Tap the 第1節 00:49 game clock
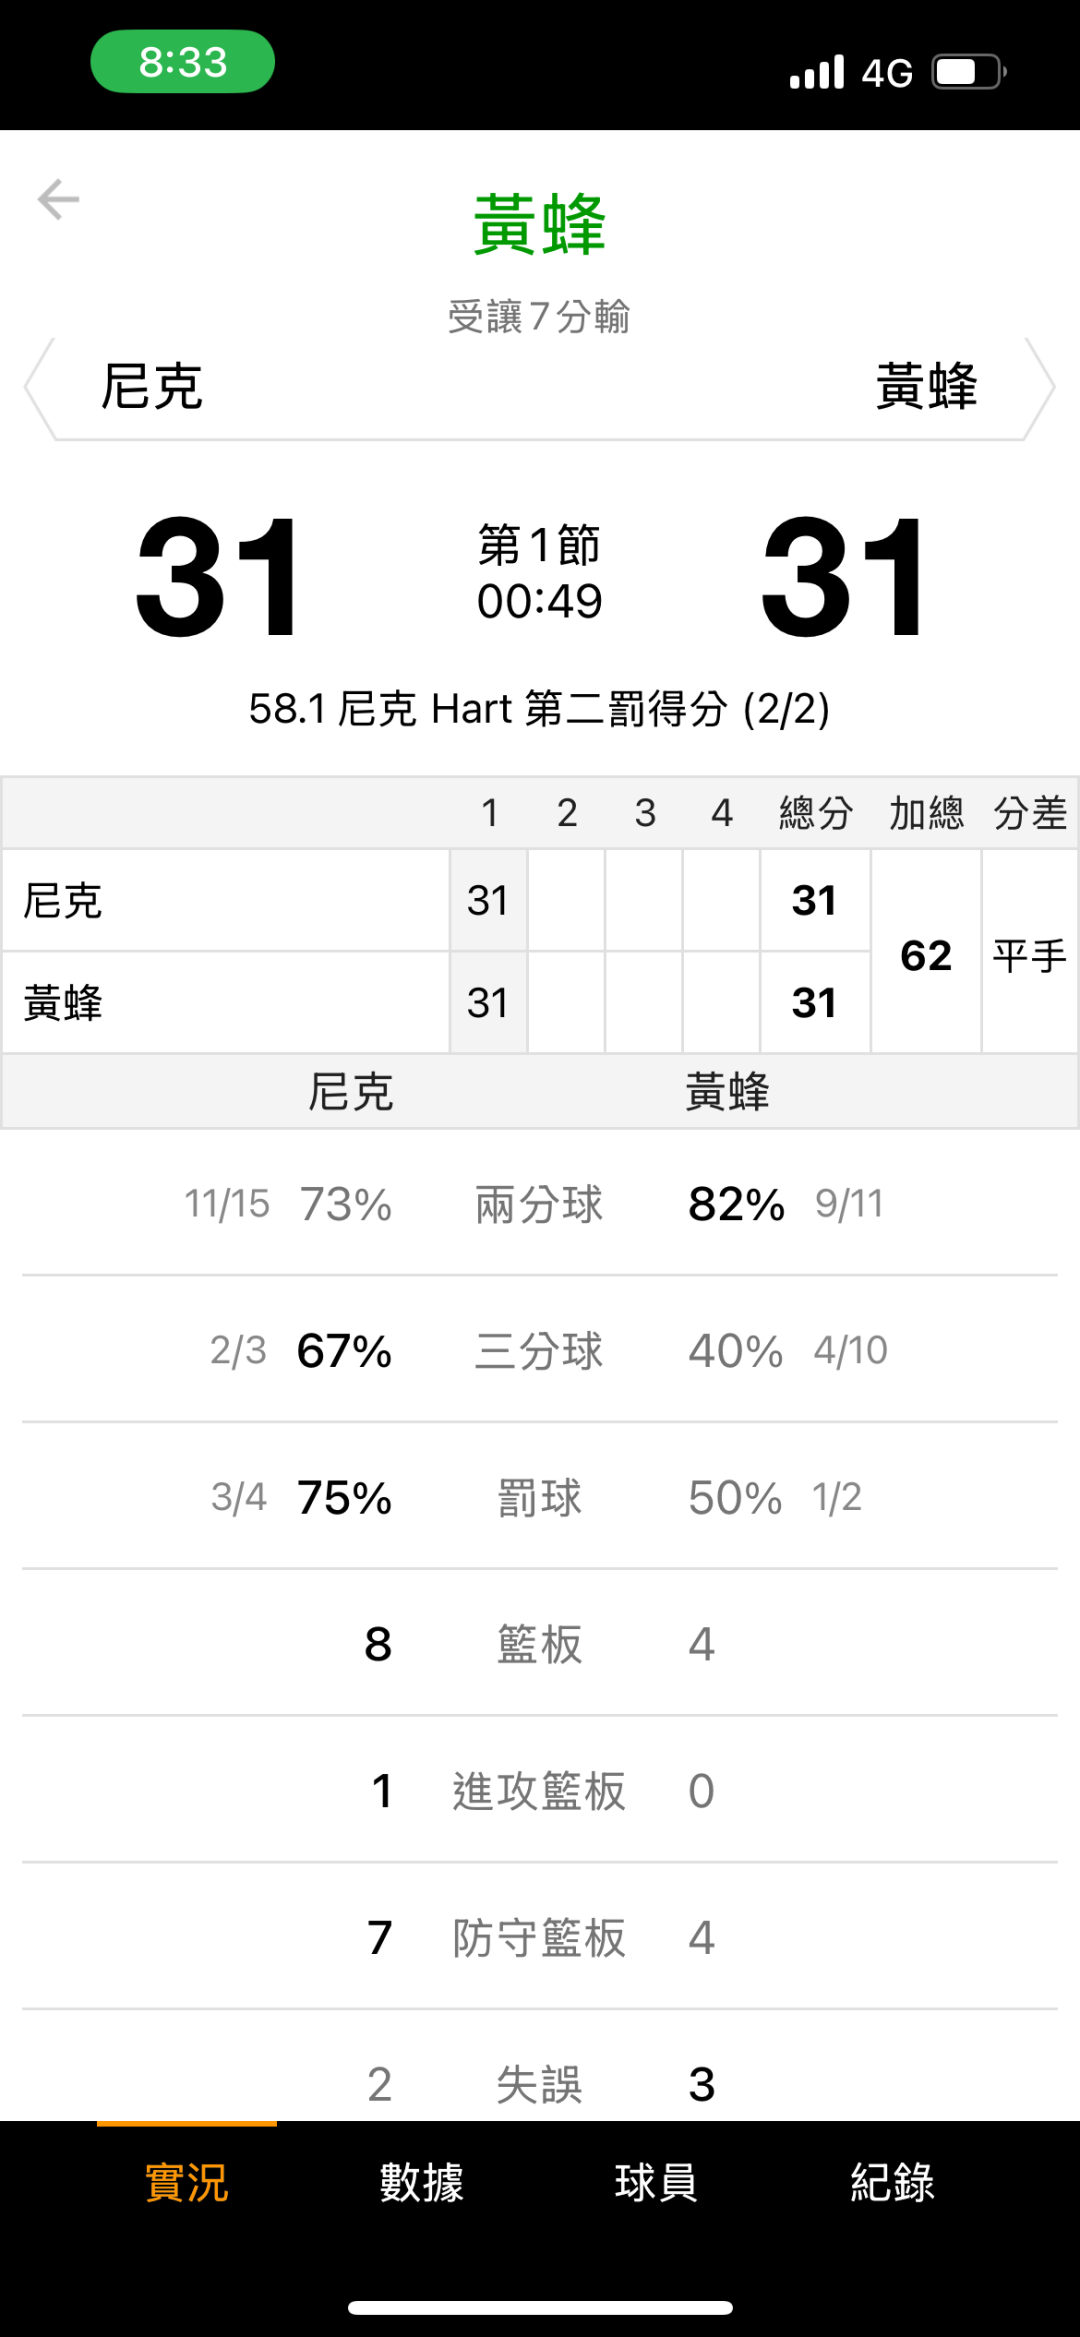The image size is (1080, 2337). tap(540, 573)
